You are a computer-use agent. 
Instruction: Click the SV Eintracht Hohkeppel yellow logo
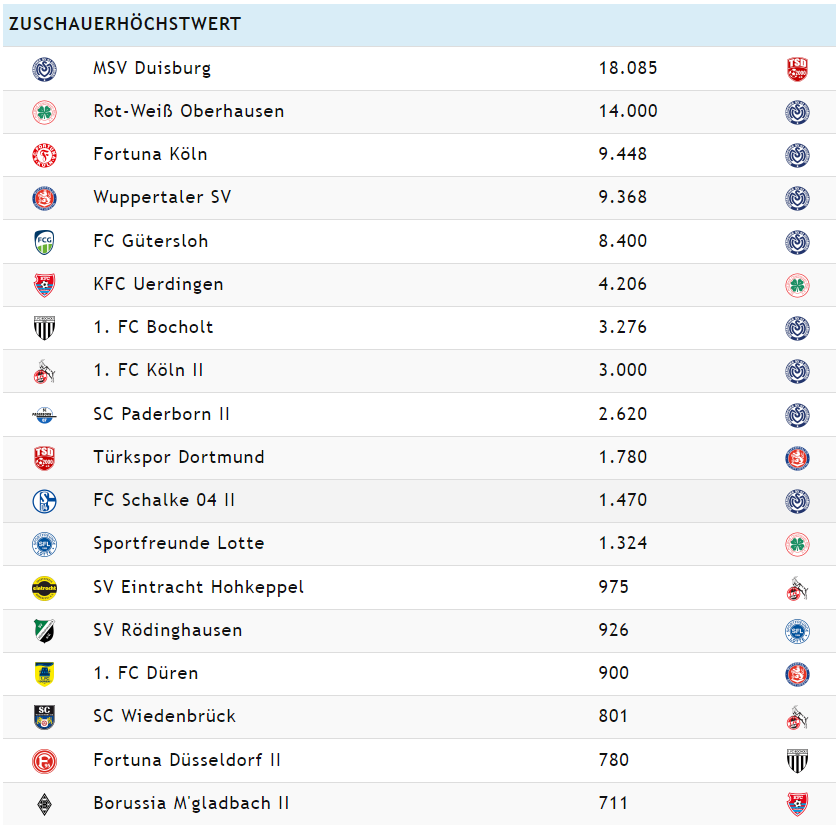click(44, 588)
